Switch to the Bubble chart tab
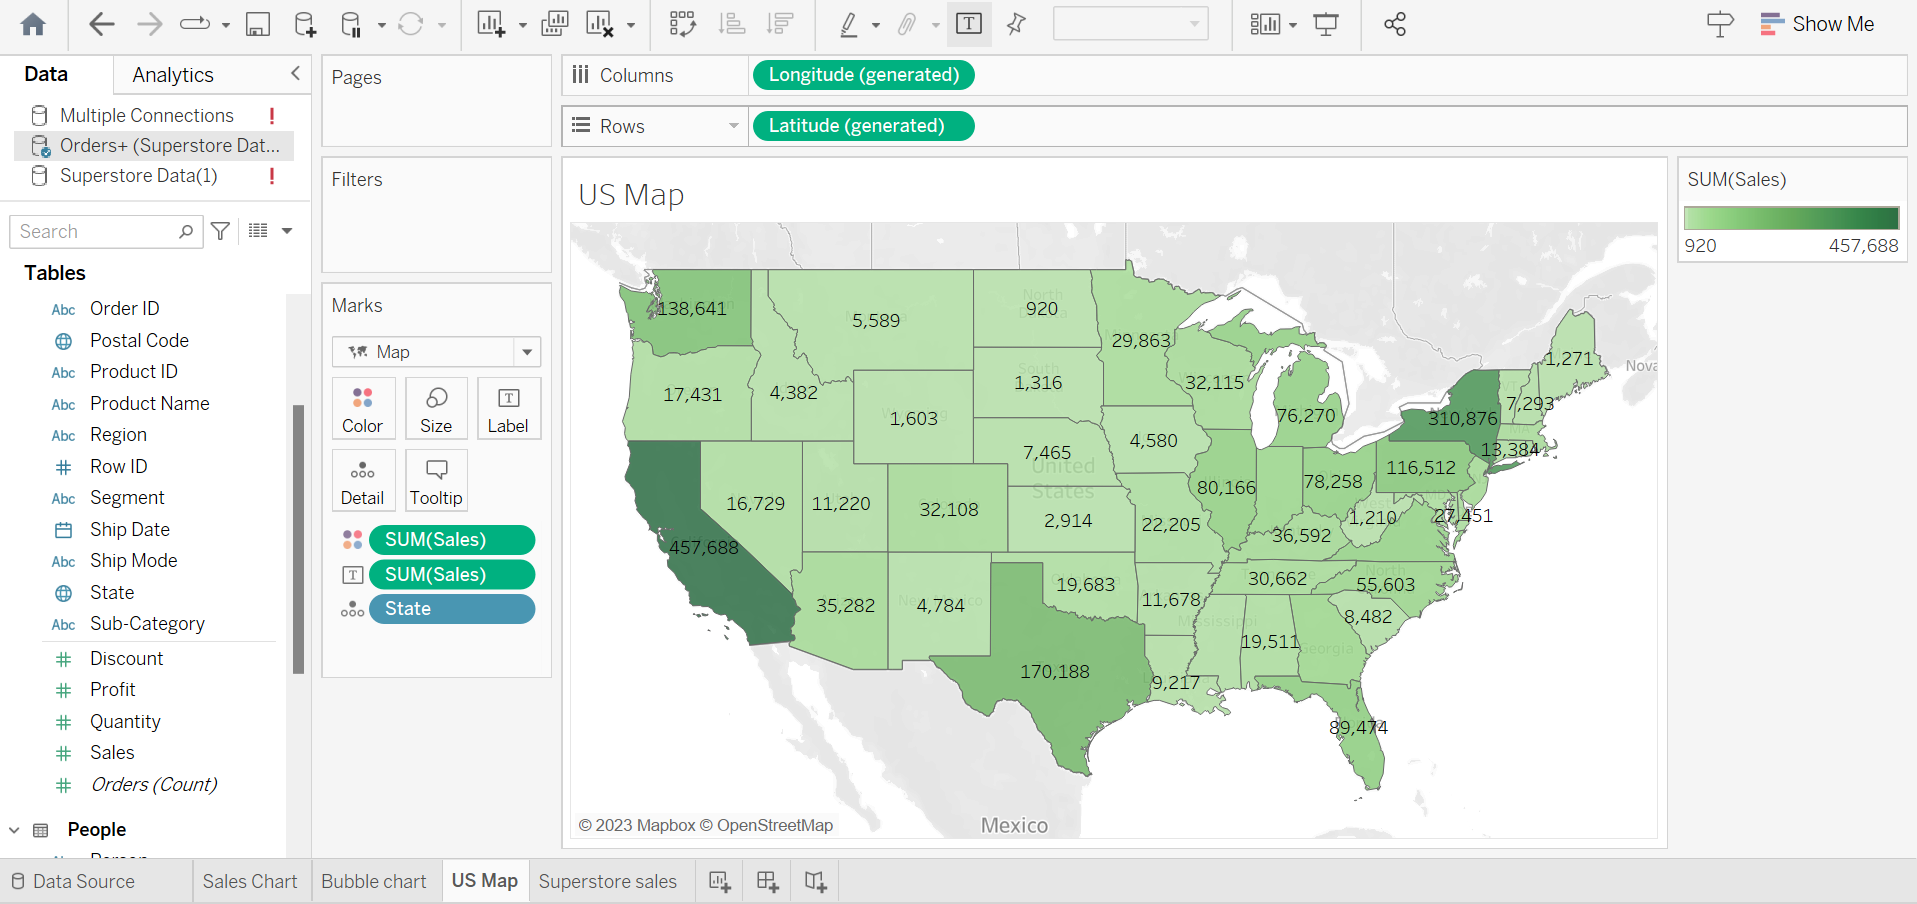1917x904 pixels. pyautogui.click(x=374, y=881)
